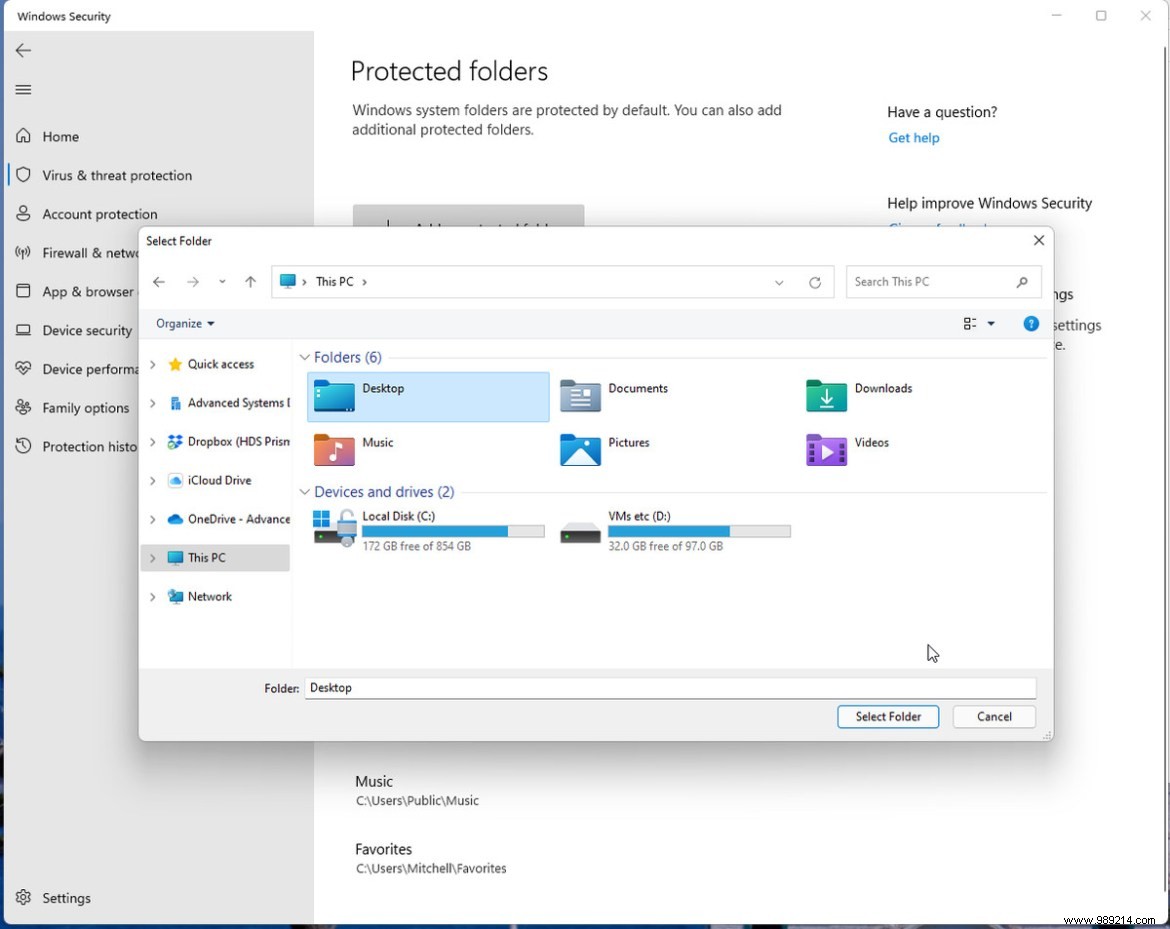This screenshot has height=929, width=1170.
Task: Click the blue help question mark icon
Action: [x=1030, y=323]
